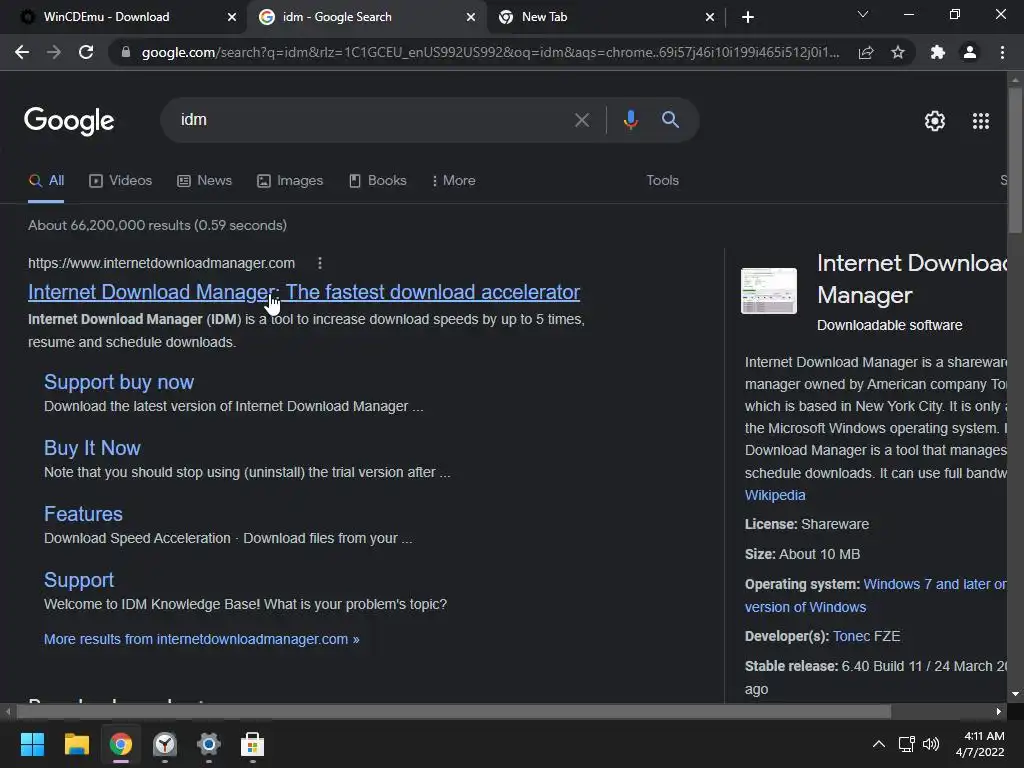Go back with the browser back arrow
The width and height of the screenshot is (1024, 768).
(x=22, y=52)
